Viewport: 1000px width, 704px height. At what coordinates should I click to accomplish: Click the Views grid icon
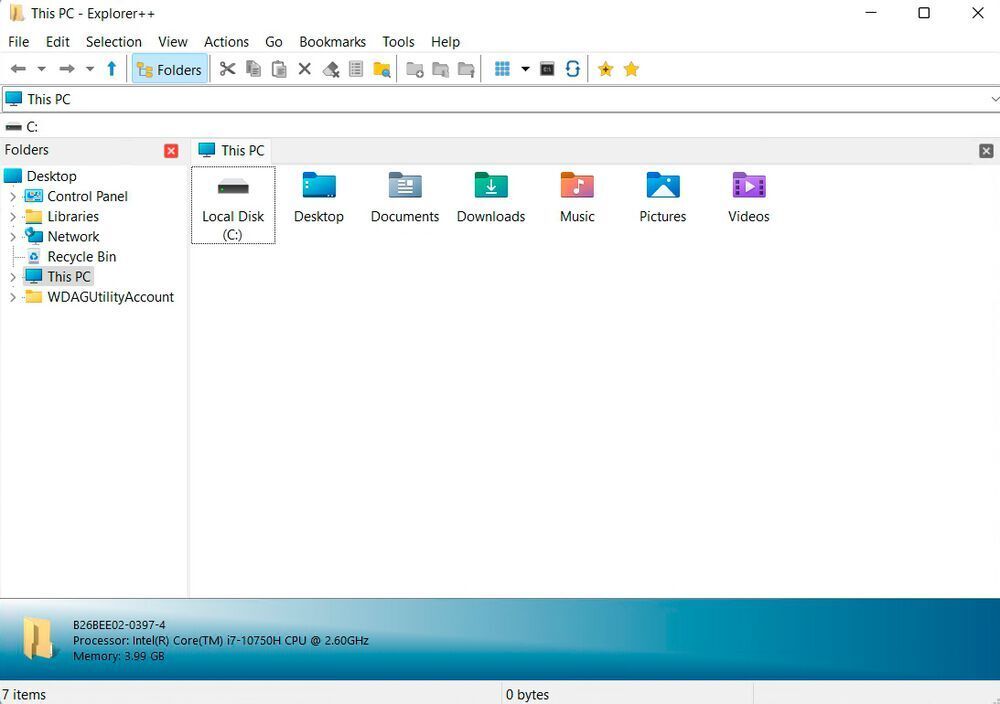[503, 69]
